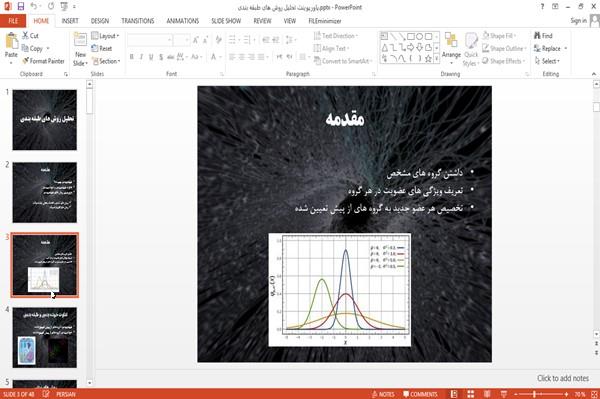The width and height of the screenshot is (600, 399).
Task: Switch to the DESIGN tab
Action: (x=100, y=21)
